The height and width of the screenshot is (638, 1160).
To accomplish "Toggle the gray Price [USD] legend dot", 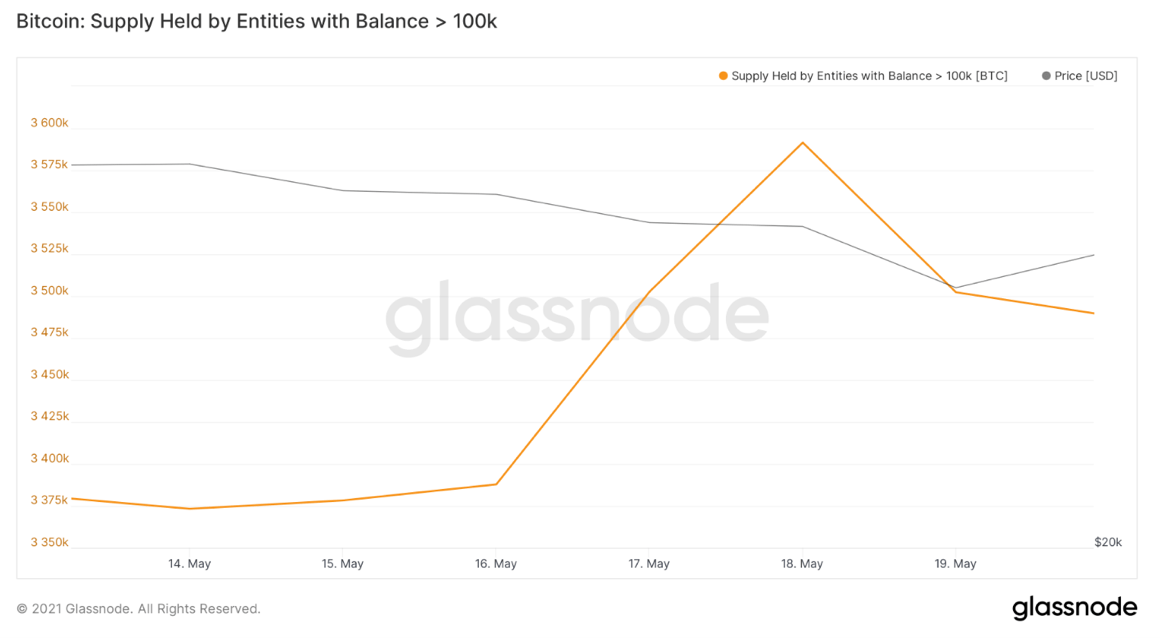I will [1046, 76].
